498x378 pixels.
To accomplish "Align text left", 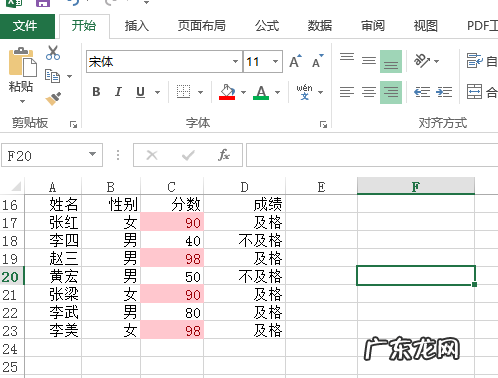I will [x=347, y=92].
